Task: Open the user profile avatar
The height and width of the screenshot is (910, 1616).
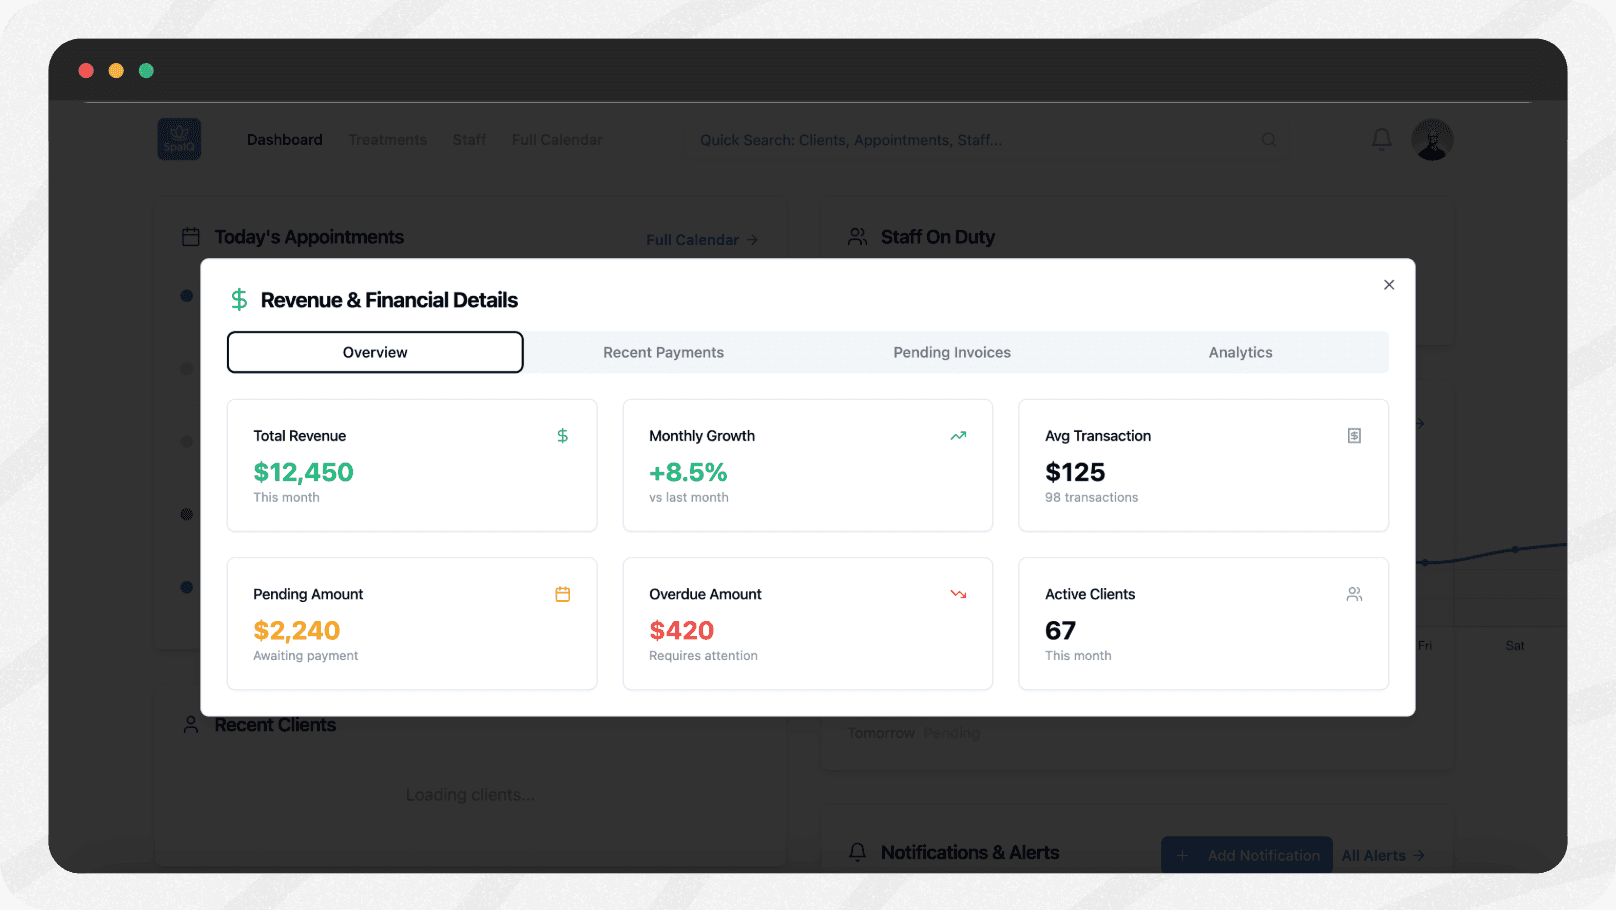Action: click(1432, 140)
